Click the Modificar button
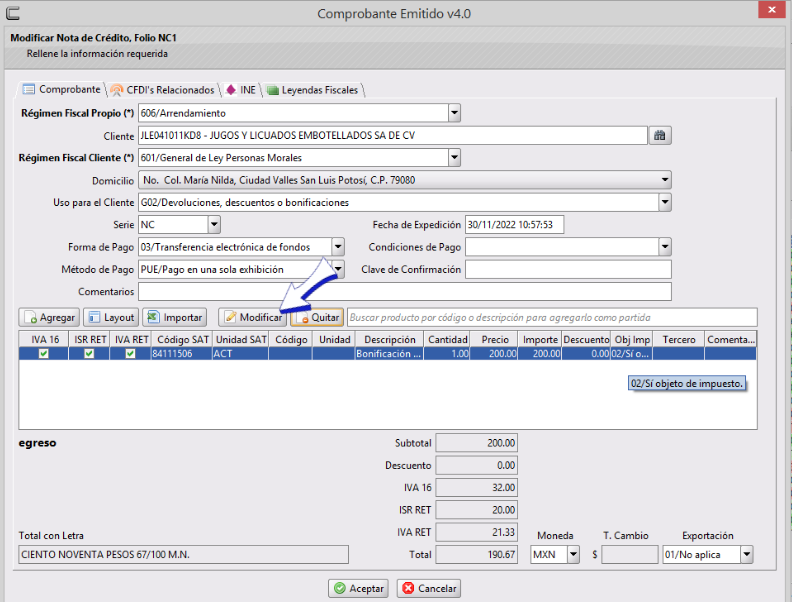Viewport: 792px width, 602px height. (x=253, y=317)
